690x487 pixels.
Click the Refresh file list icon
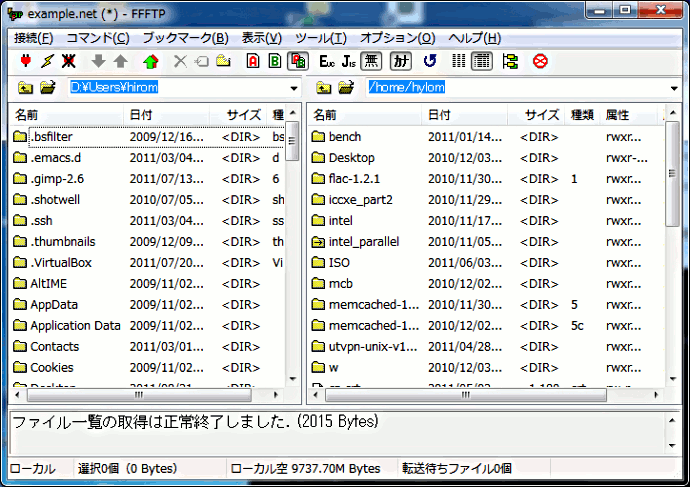coord(430,62)
